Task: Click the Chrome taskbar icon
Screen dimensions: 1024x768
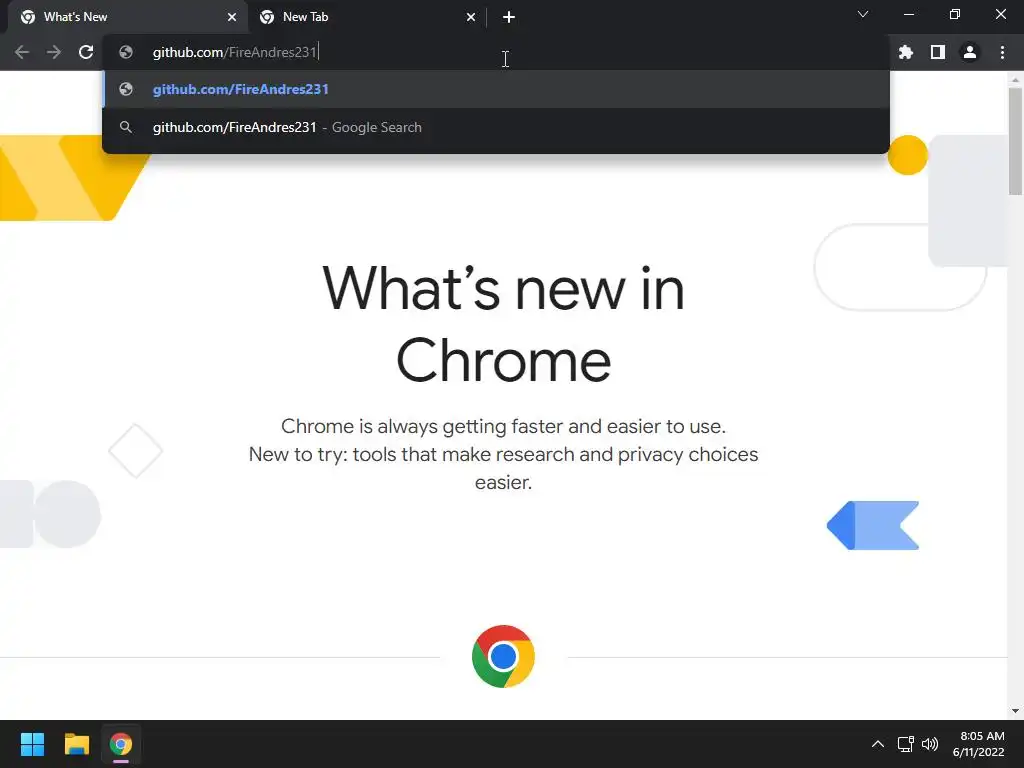Action: pos(121,744)
